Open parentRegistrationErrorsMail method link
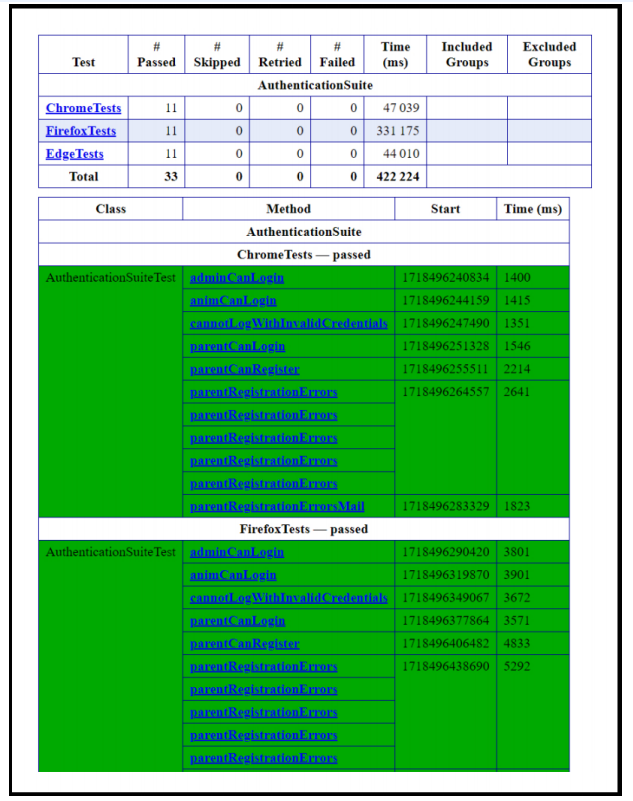Screen dimensions: 633x801 pos(277,507)
